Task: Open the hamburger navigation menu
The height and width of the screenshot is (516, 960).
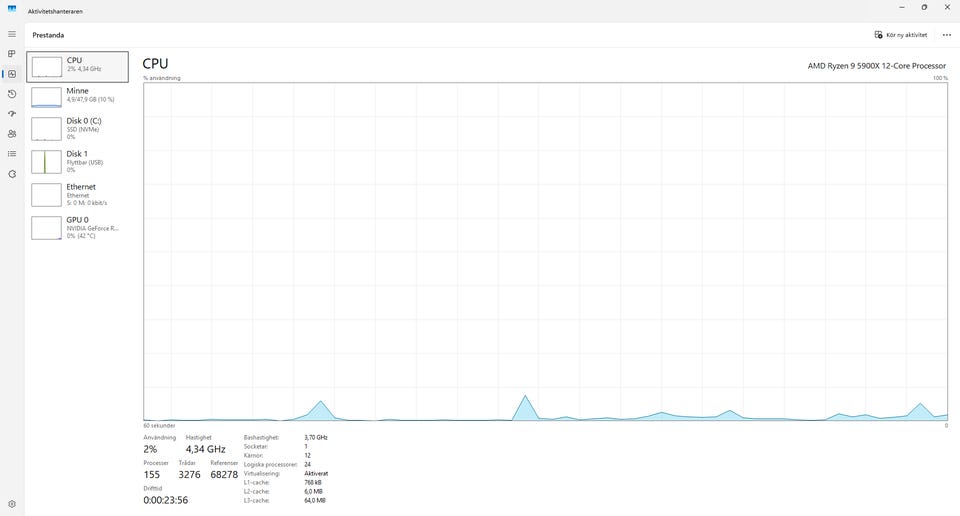Action: coord(12,34)
